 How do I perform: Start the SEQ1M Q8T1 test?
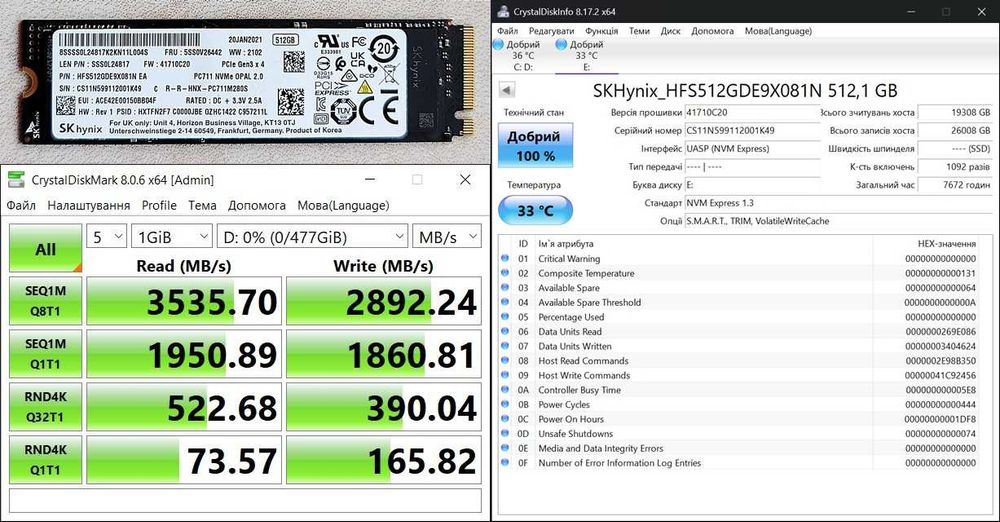pos(45,301)
